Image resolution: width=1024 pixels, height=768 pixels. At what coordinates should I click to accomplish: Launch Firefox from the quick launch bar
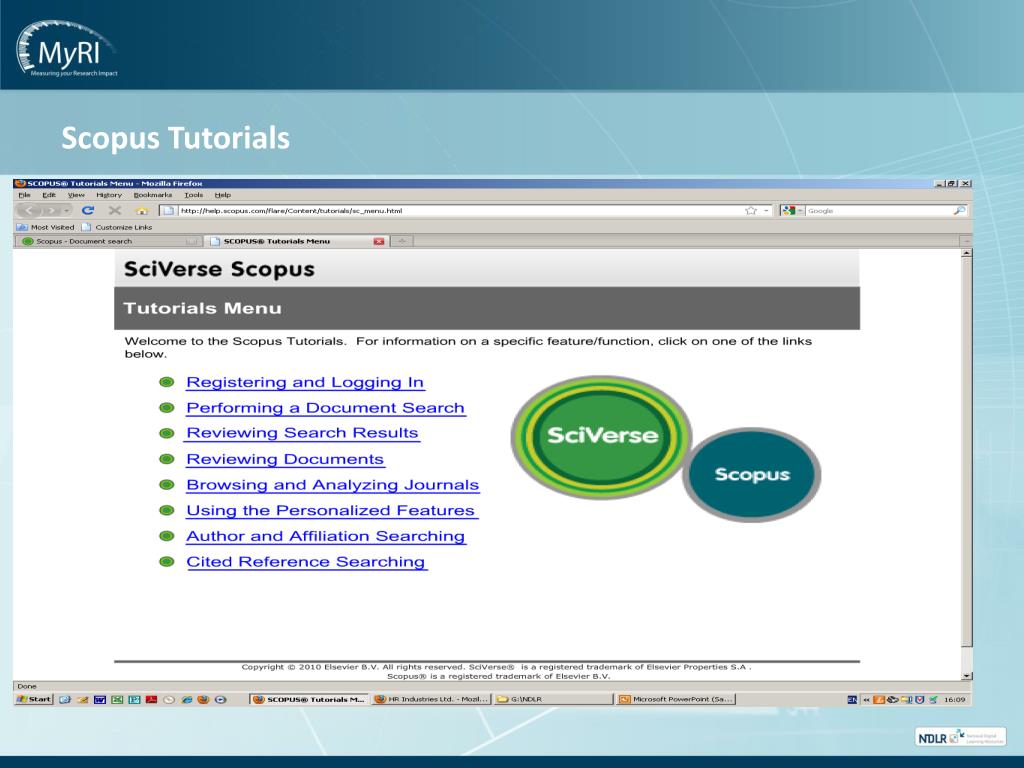pyautogui.click(x=203, y=699)
